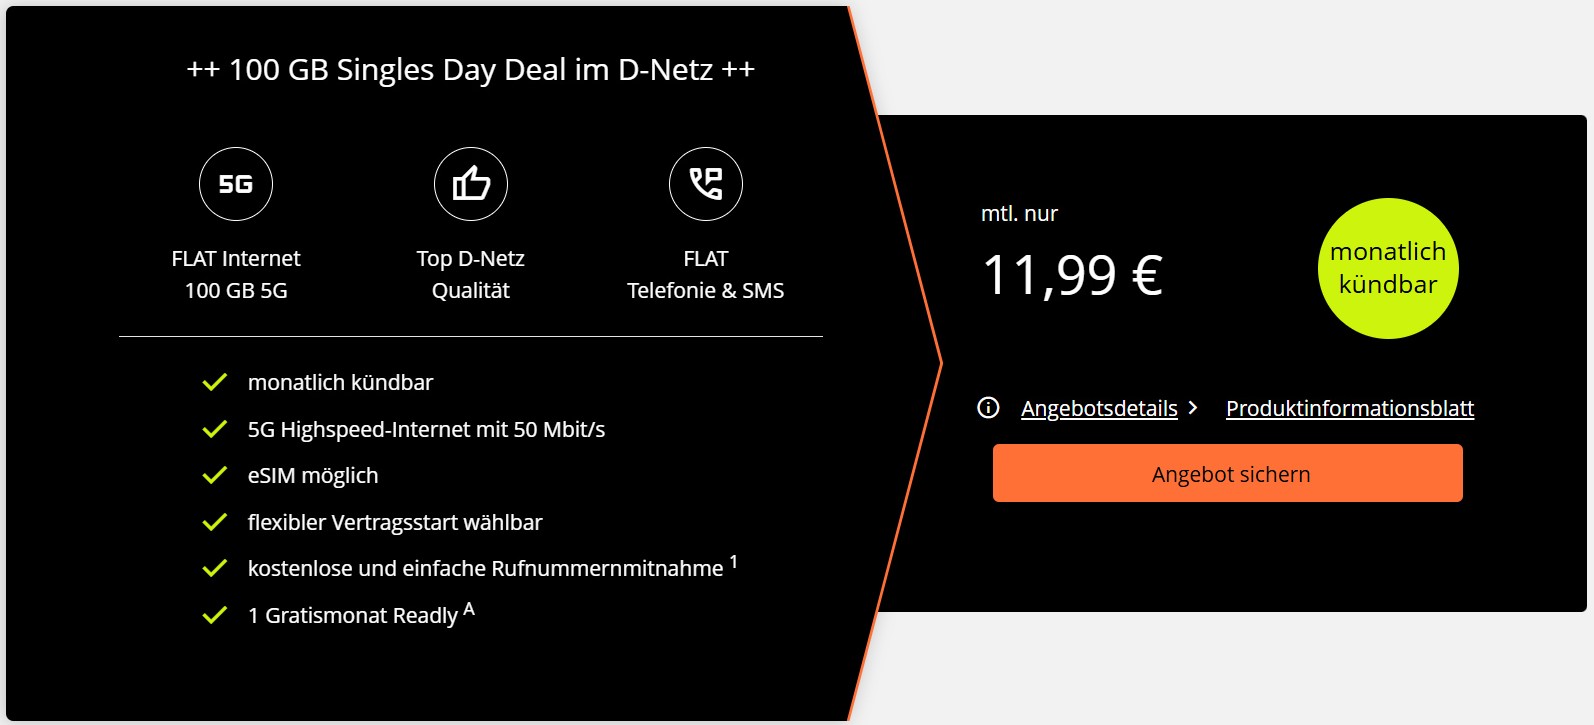1594x725 pixels.
Task: Open the Angebotsdetails link
Action: [x=1099, y=408]
